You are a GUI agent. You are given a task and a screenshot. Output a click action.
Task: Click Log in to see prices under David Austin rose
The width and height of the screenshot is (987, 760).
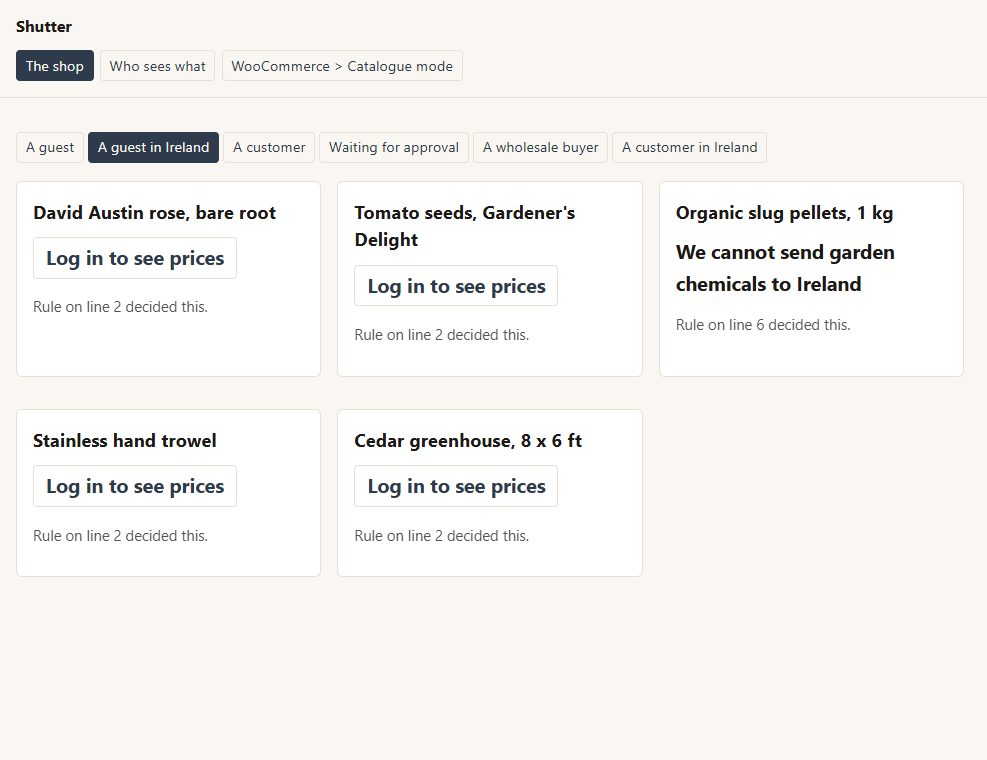(135, 258)
